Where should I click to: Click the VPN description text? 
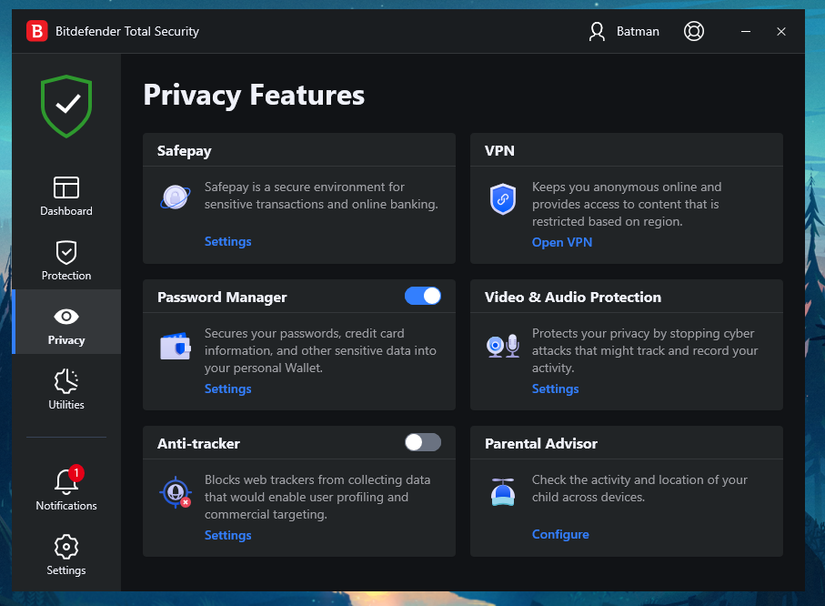pyautogui.click(x=627, y=204)
